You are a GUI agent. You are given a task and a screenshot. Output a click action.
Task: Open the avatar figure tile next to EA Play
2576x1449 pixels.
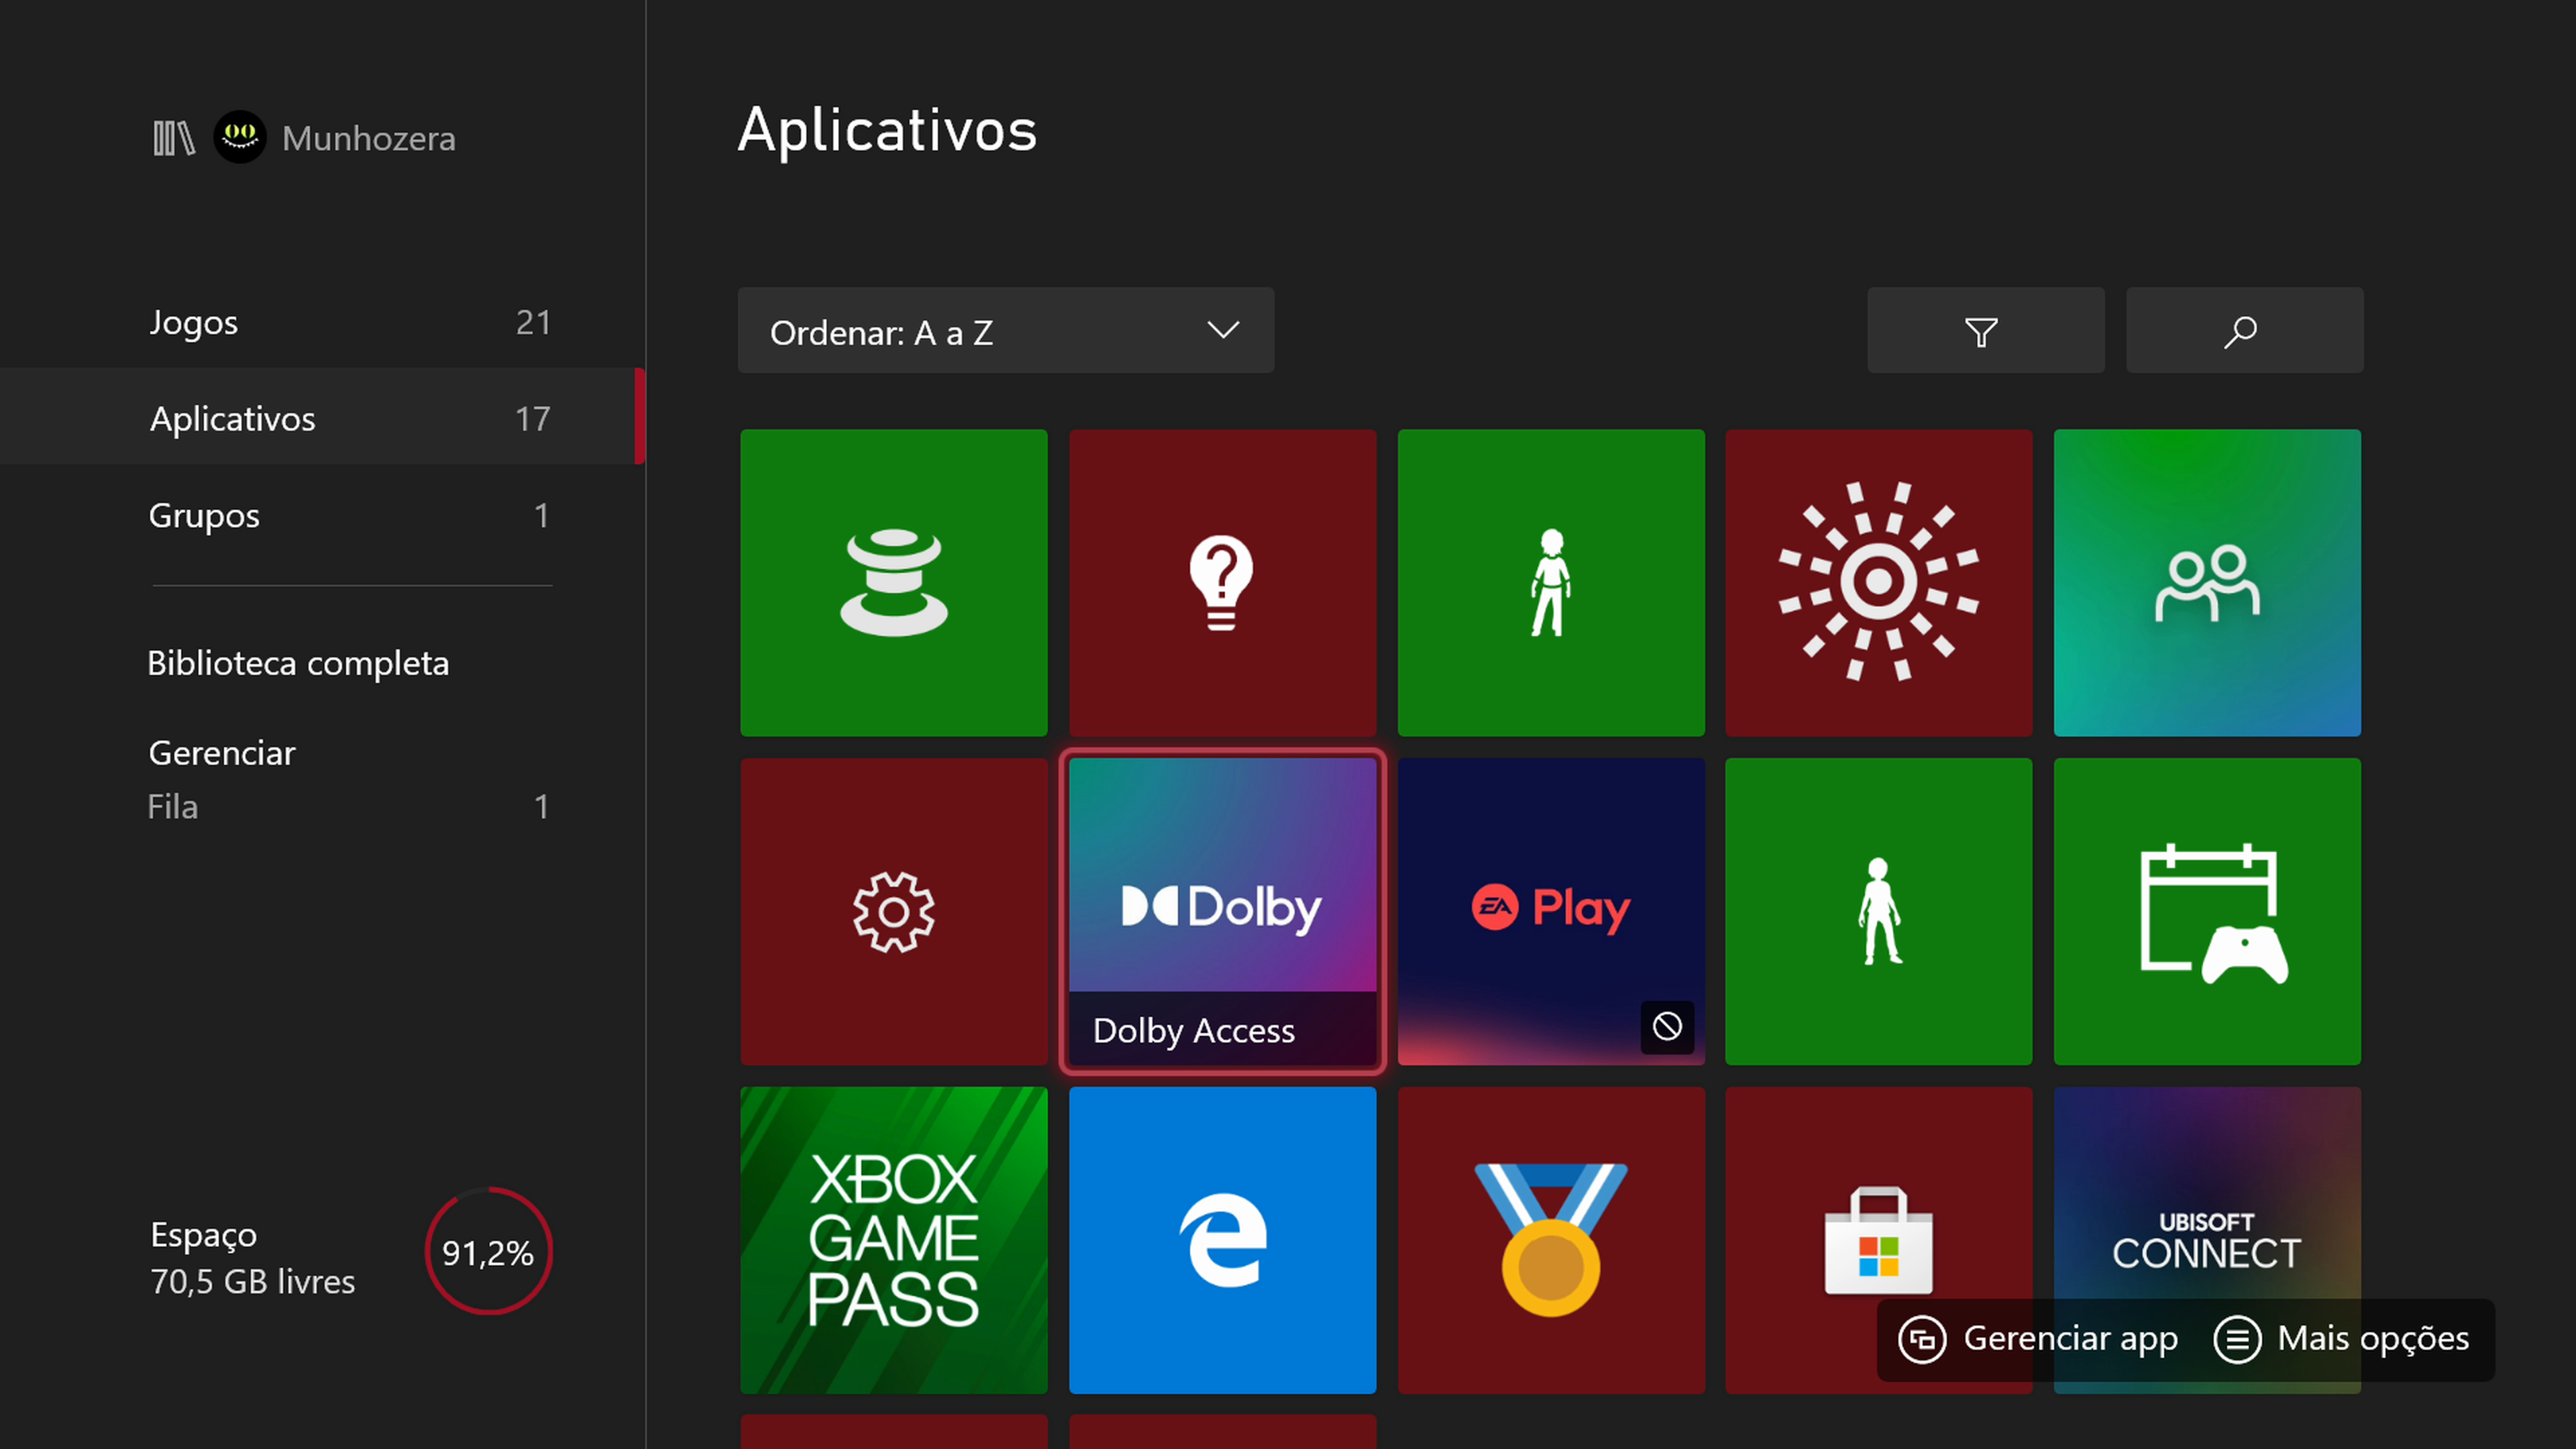click(1878, 911)
